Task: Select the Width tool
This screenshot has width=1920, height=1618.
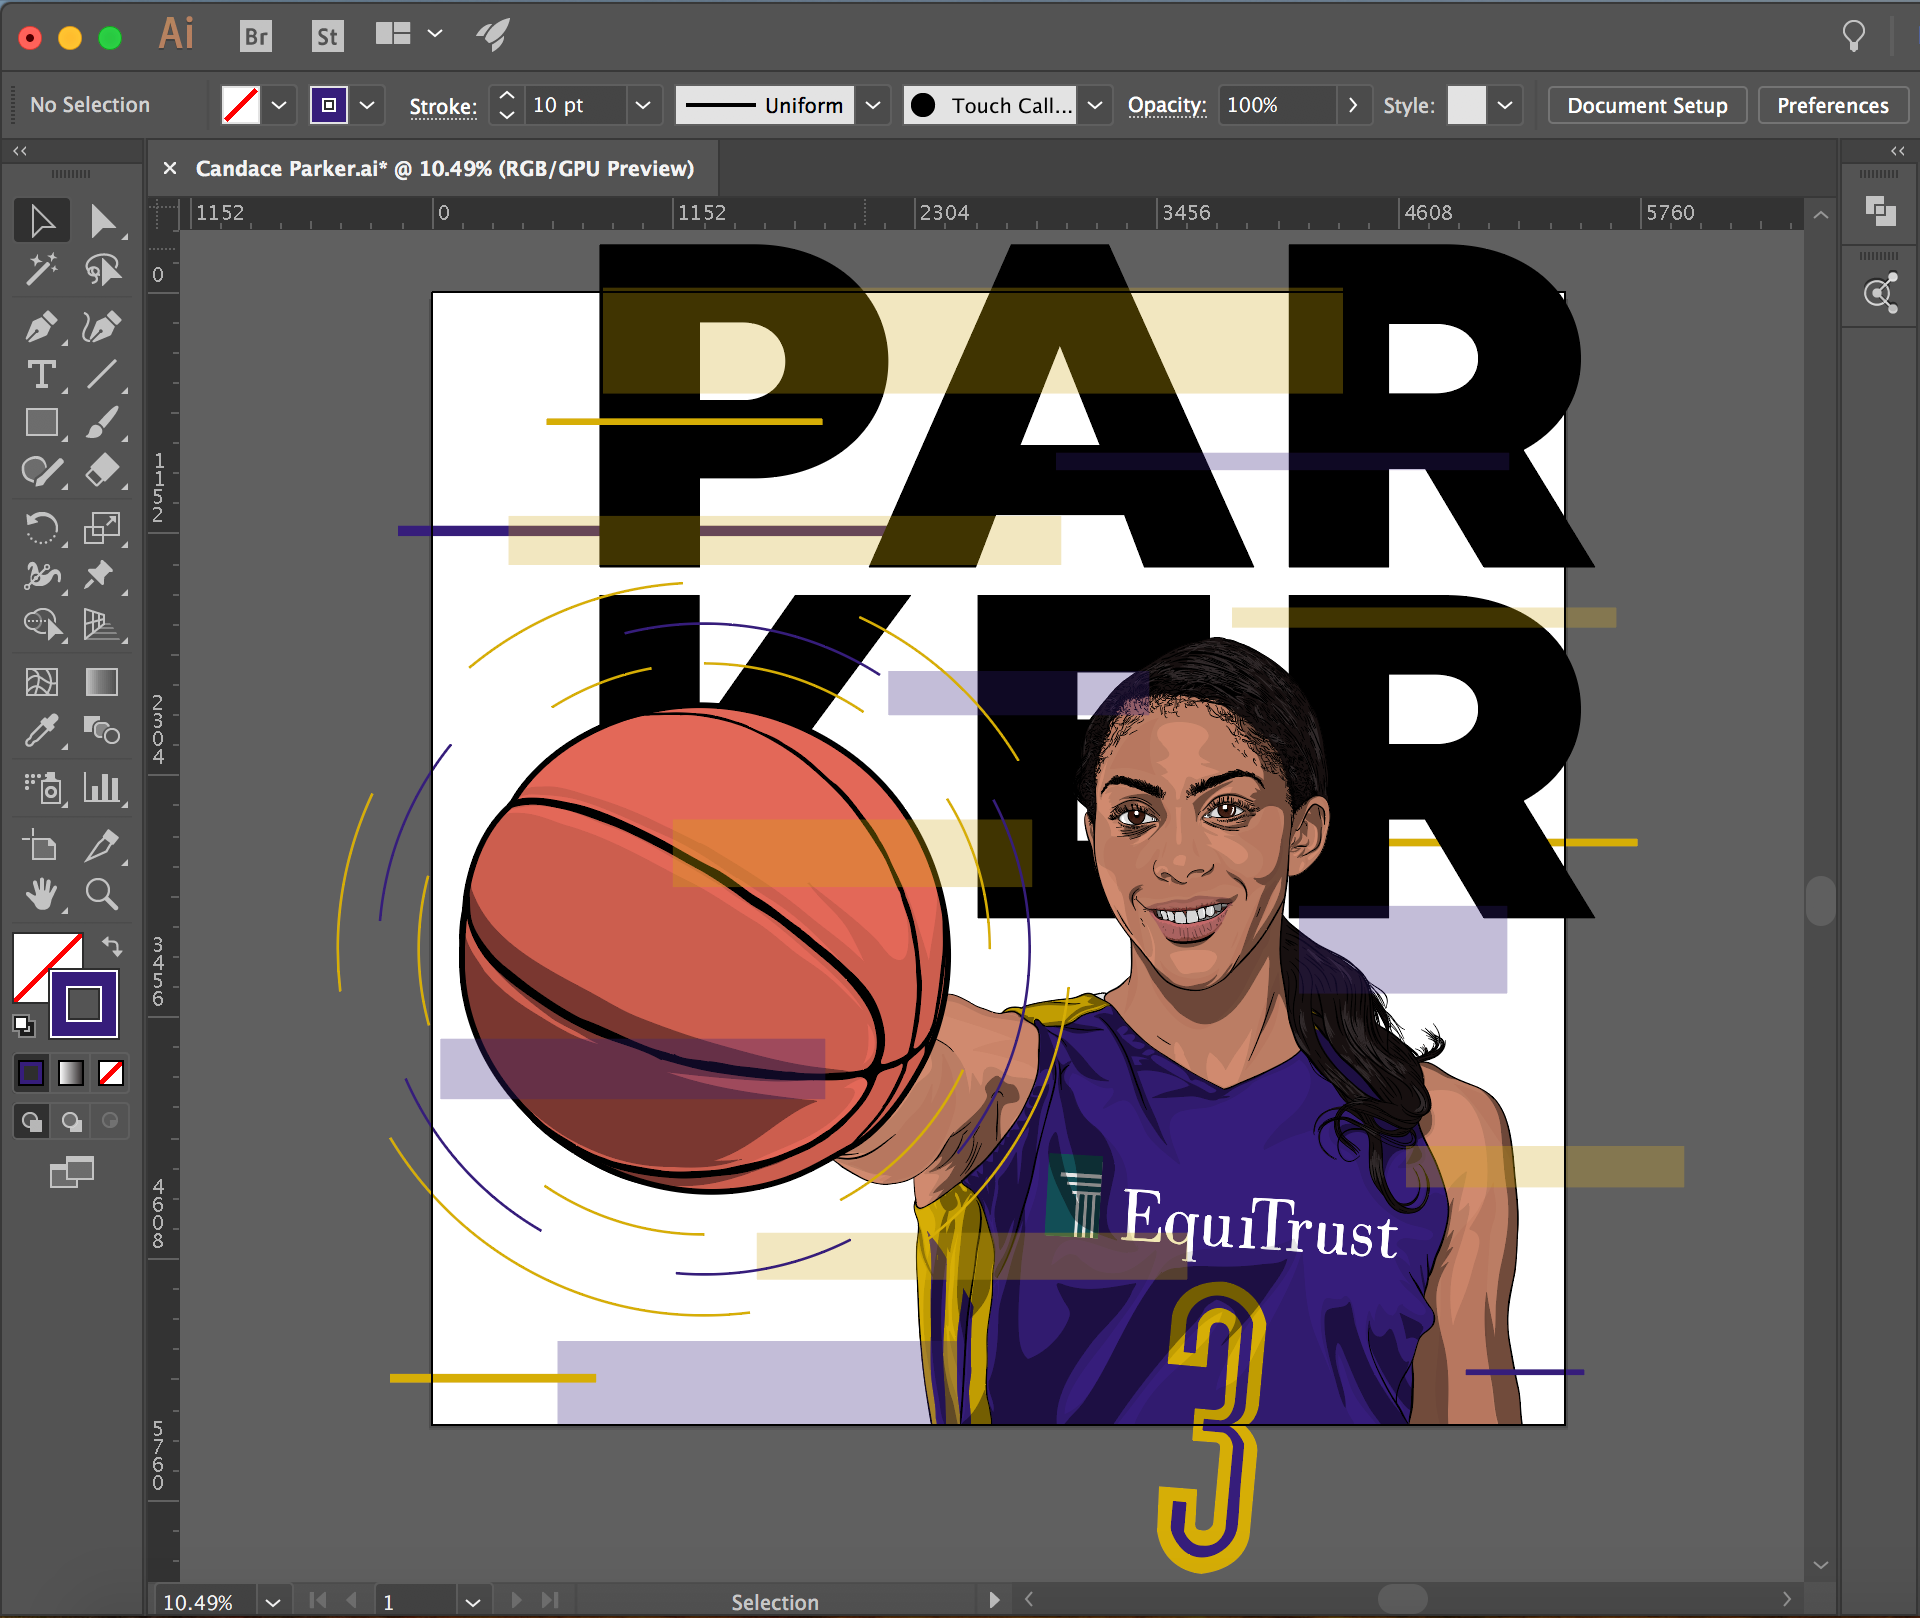Action: (x=41, y=575)
